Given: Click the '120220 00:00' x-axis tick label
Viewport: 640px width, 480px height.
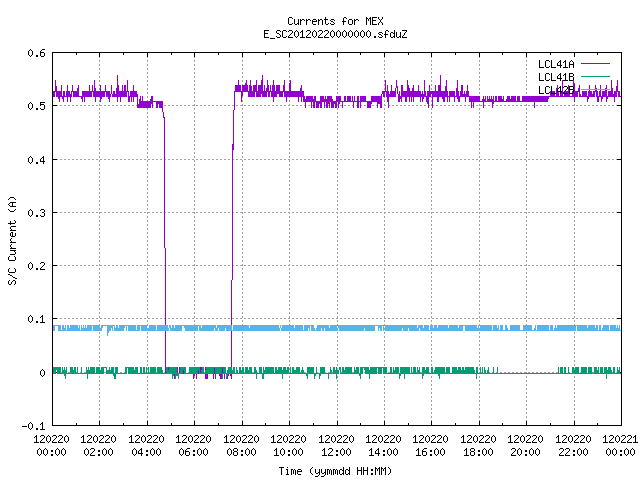Looking at the screenshot, I should tap(51, 446).
